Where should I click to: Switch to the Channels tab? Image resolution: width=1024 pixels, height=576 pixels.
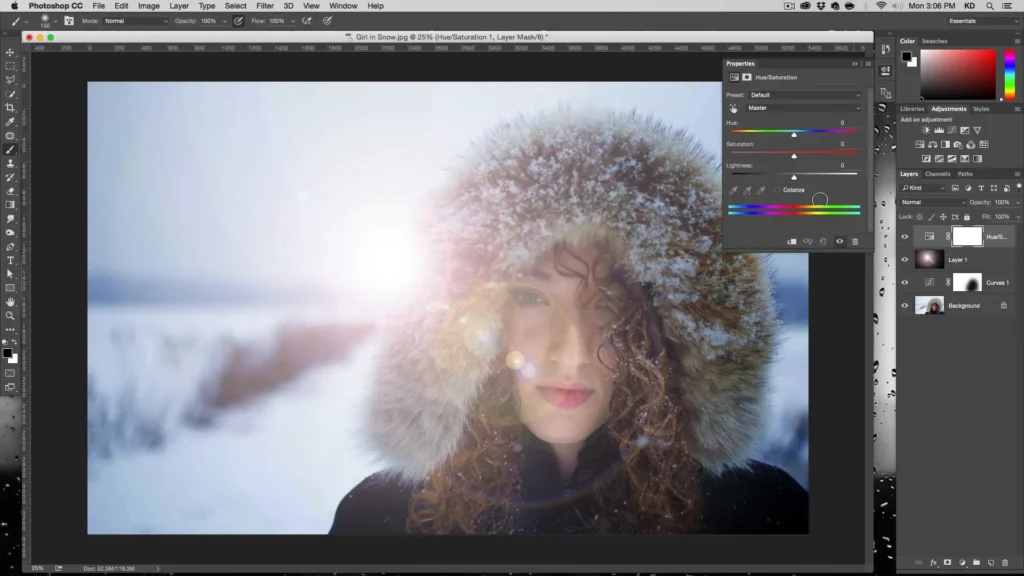937,174
